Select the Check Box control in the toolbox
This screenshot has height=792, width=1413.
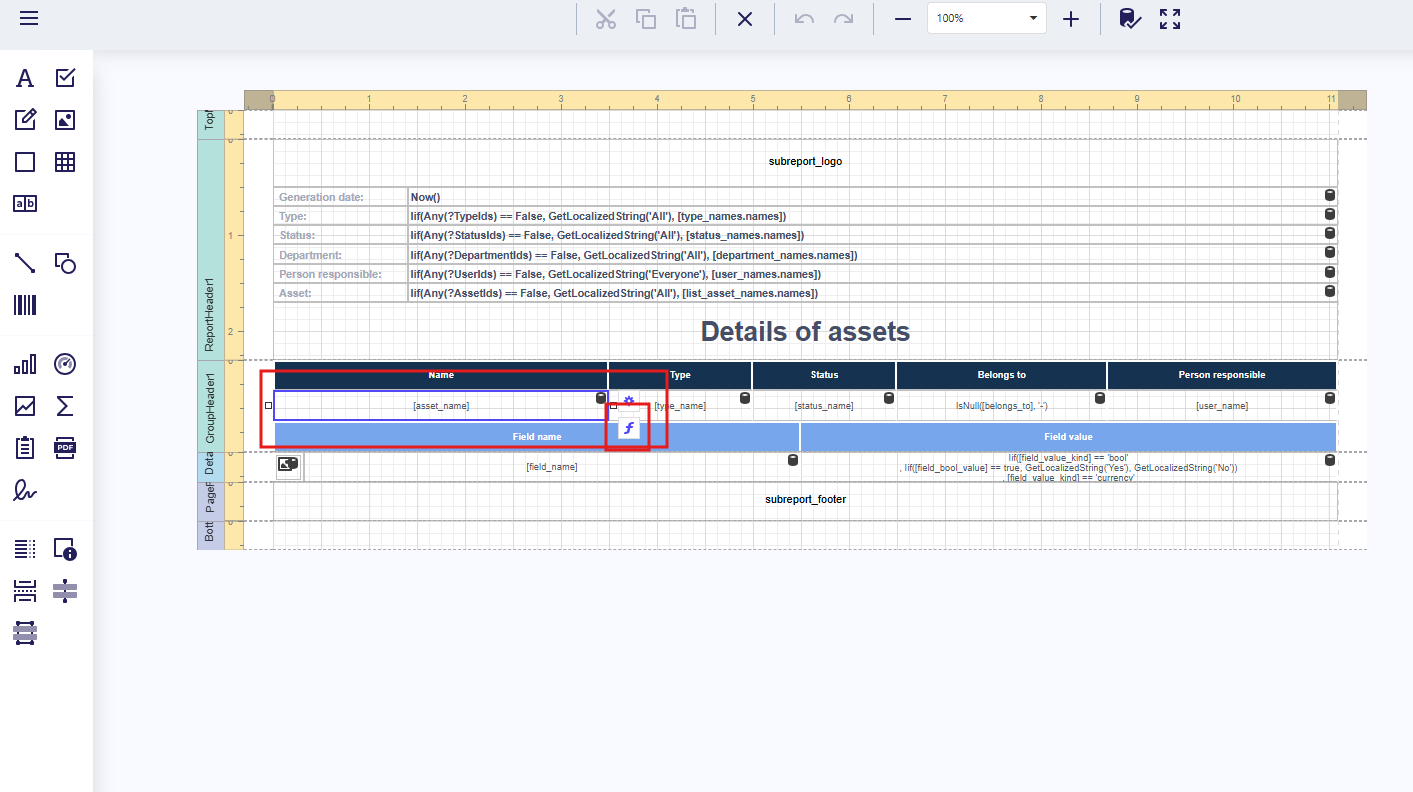pyautogui.click(x=65, y=78)
